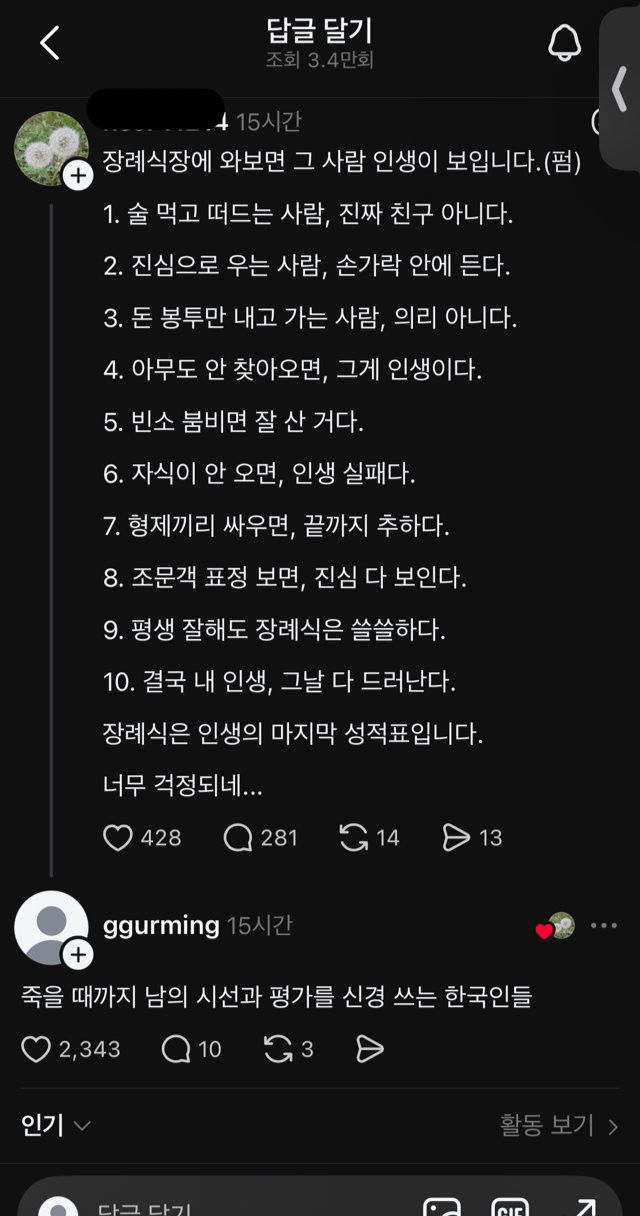Repost ggurming's reply
Image resolution: width=640 pixels, height=1216 pixels.
coord(277,1049)
